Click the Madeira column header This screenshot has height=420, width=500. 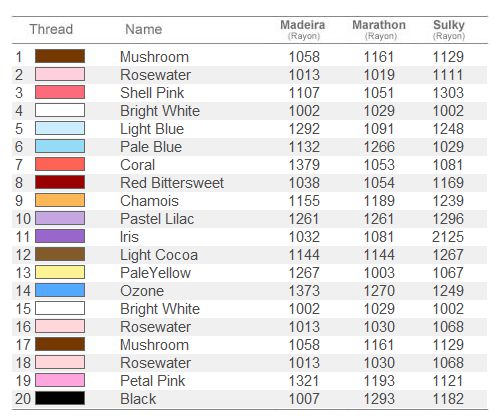(x=303, y=29)
